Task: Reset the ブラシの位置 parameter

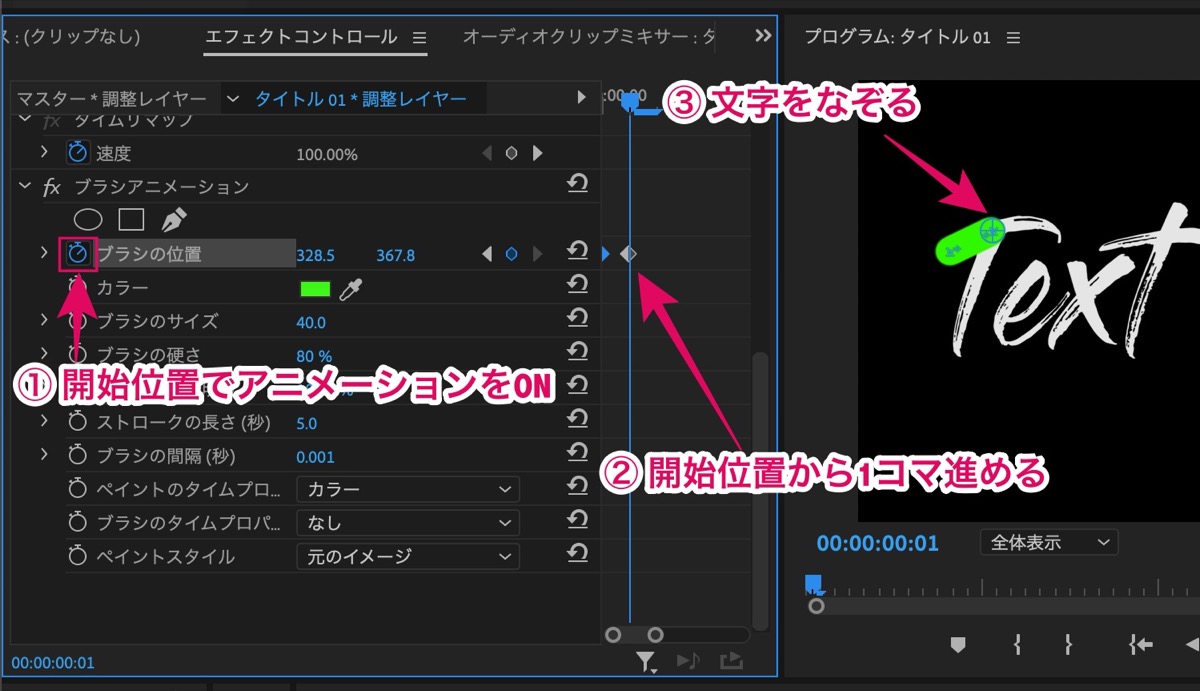Action: pos(577,252)
